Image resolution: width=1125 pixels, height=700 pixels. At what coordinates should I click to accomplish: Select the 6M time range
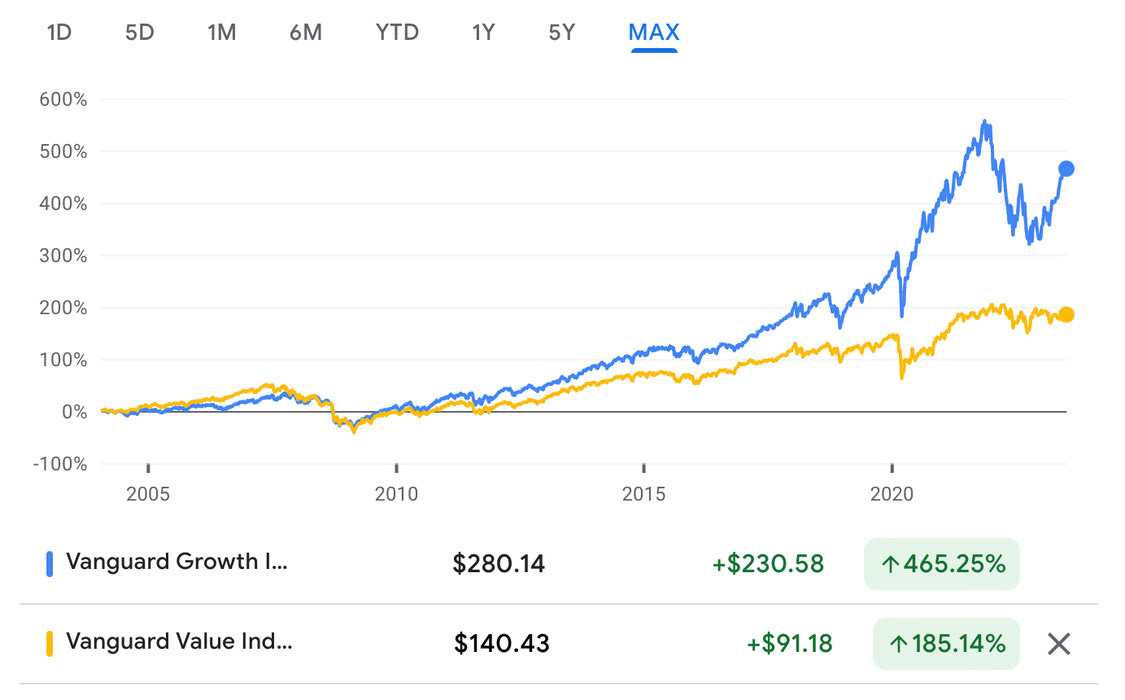(305, 31)
